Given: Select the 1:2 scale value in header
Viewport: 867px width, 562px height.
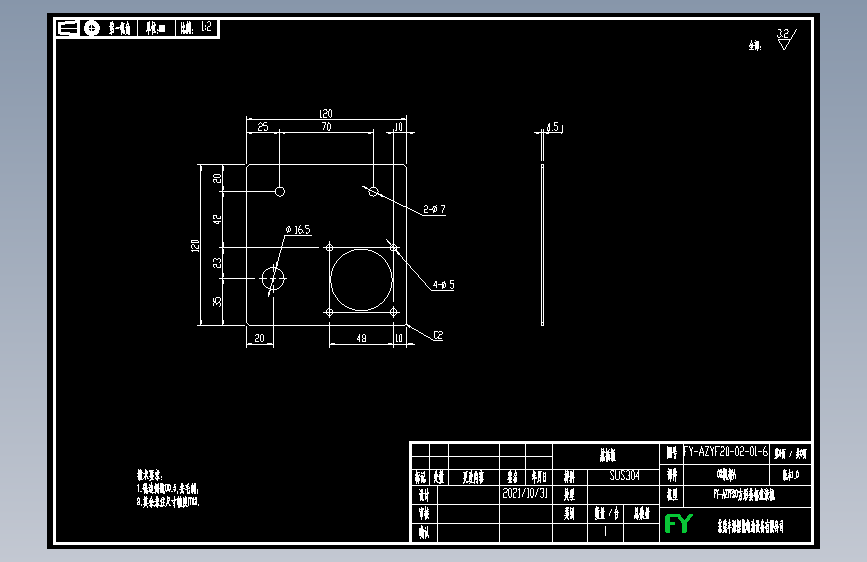Looking at the screenshot, I should click(206, 27).
